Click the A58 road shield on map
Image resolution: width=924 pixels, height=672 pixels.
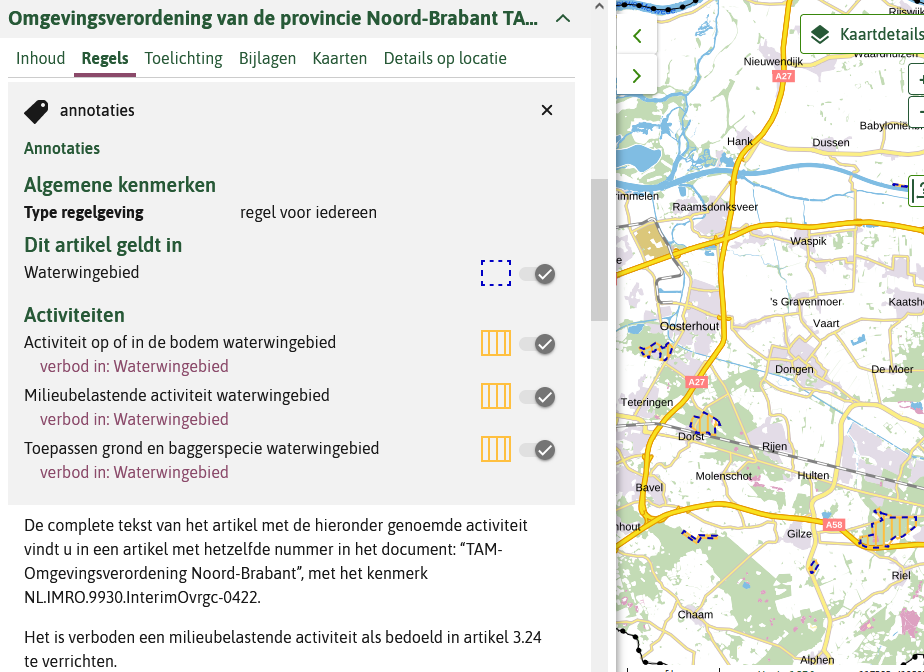(x=834, y=524)
